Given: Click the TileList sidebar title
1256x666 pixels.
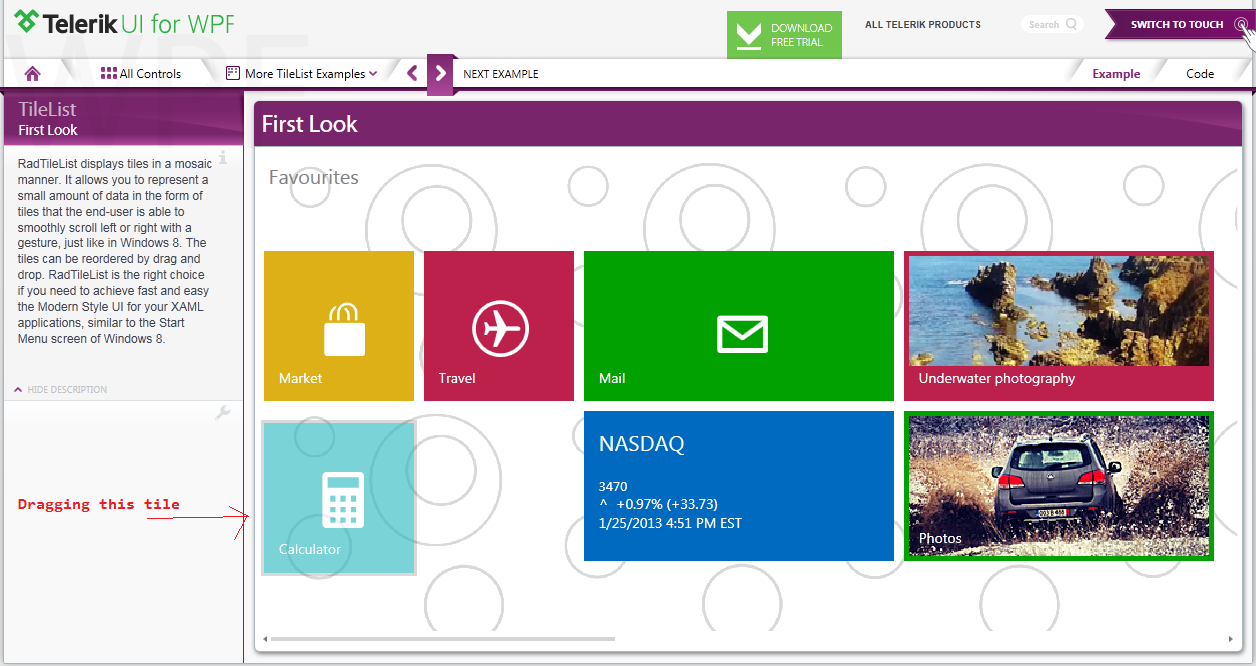Looking at the screenshot, I should (x=47, y=109).
